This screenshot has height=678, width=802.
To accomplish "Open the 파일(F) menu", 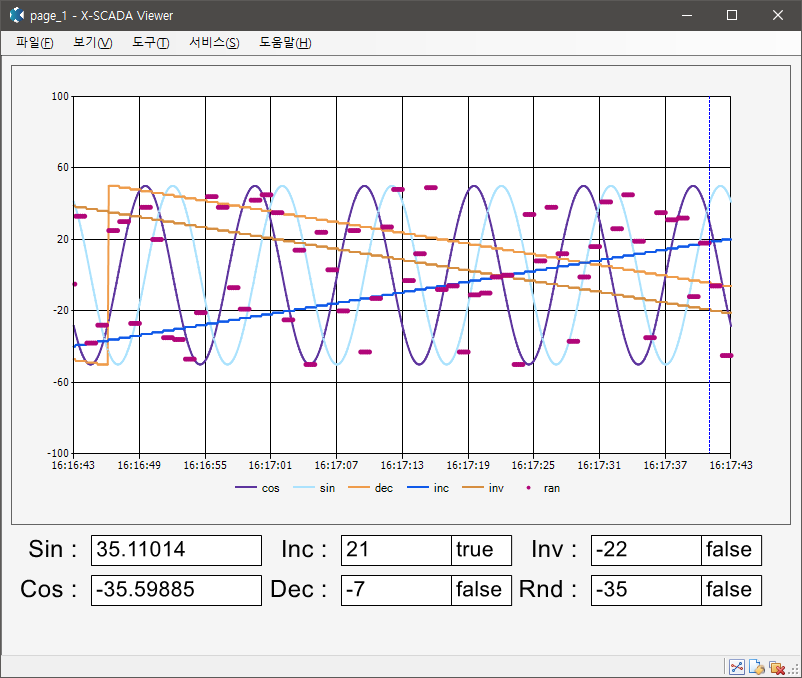I will (34, 42).
